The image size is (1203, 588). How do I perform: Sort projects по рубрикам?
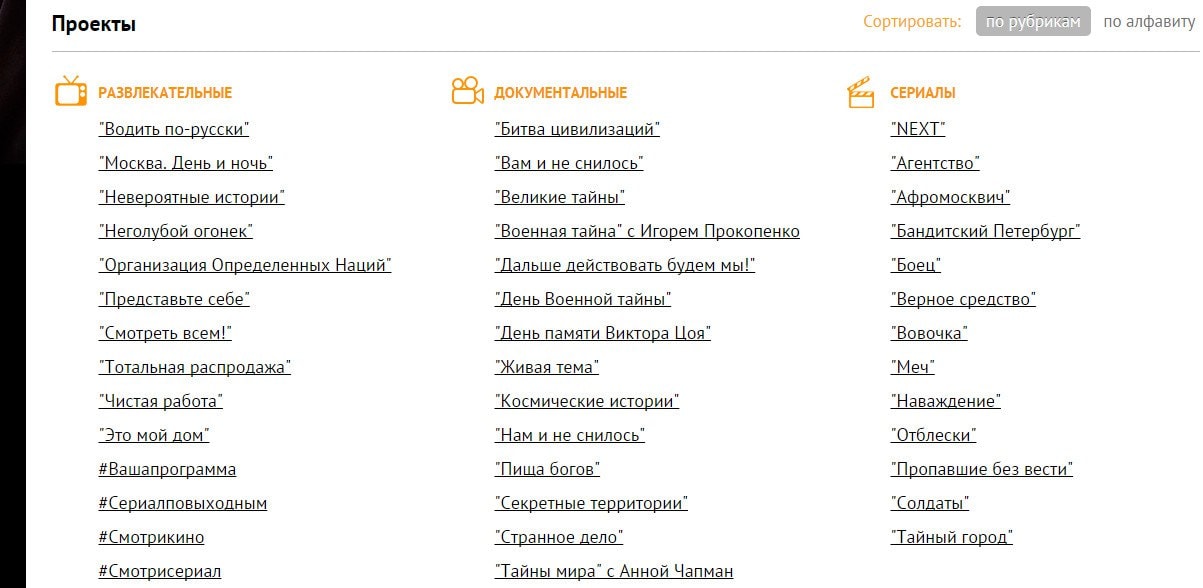point(1033,22)
